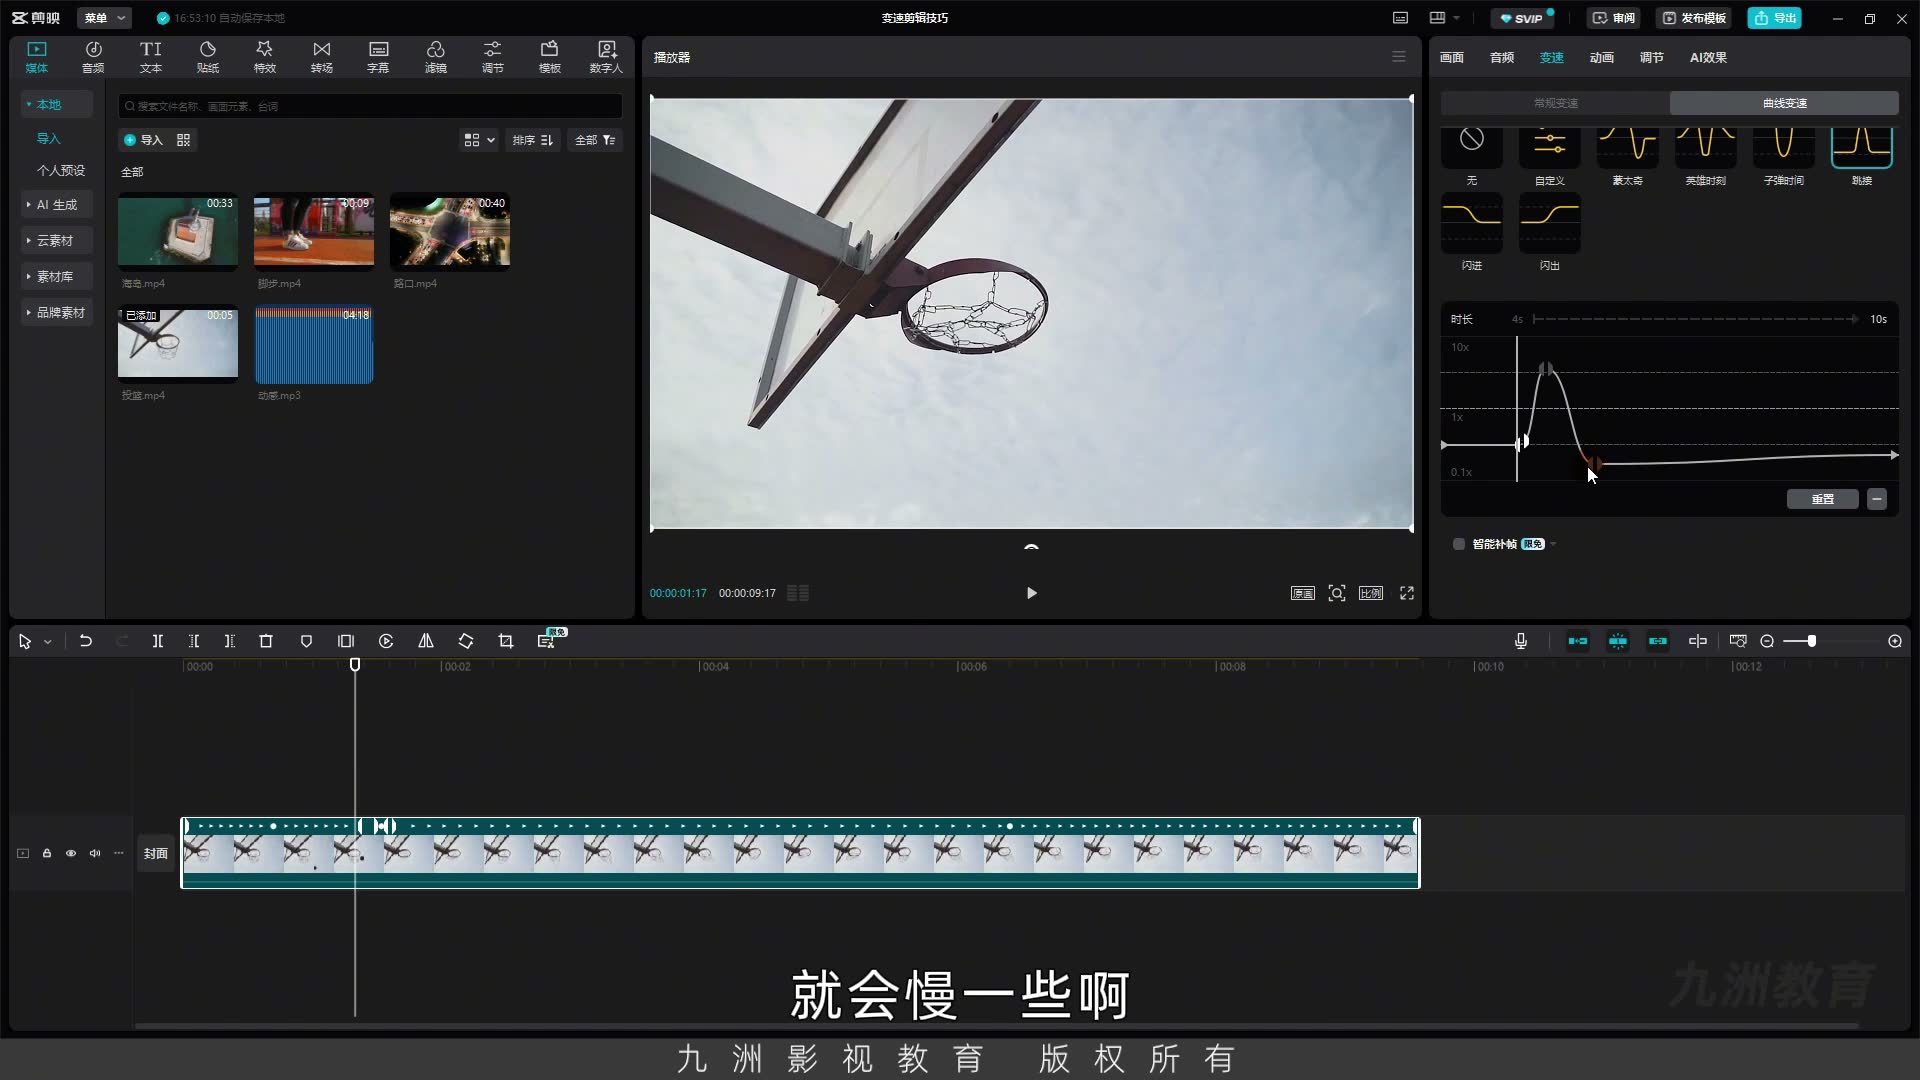Toggle track visibility eye icon

[71, 853]
